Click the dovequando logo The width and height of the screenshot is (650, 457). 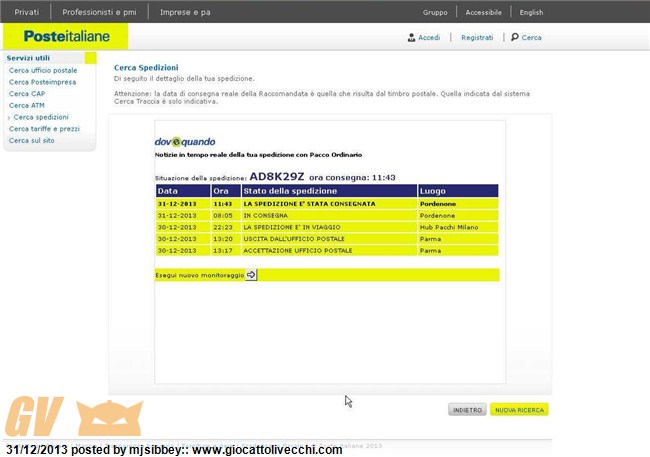click(185, 142)
